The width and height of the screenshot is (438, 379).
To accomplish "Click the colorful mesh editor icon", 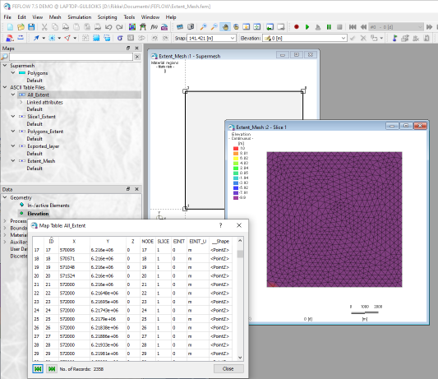I will click(x=132, y=27).
